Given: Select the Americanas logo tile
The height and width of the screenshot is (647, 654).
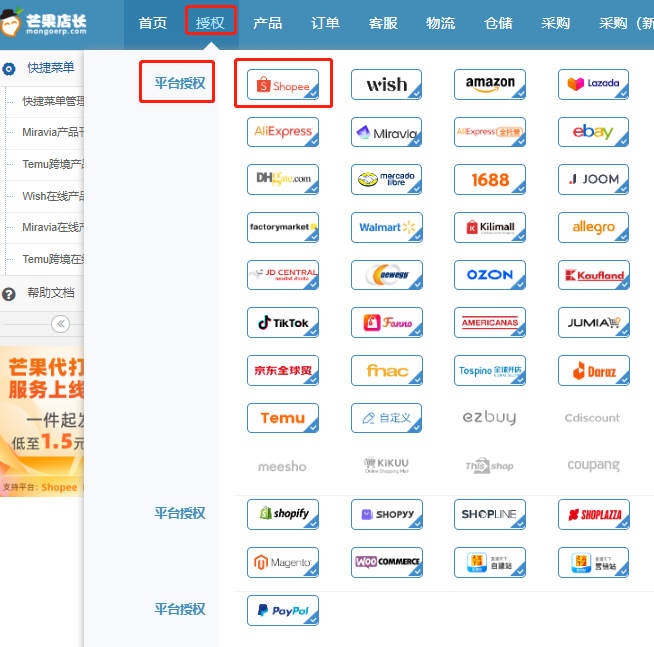Looking at the screenshot, I should tap(490, 322).
